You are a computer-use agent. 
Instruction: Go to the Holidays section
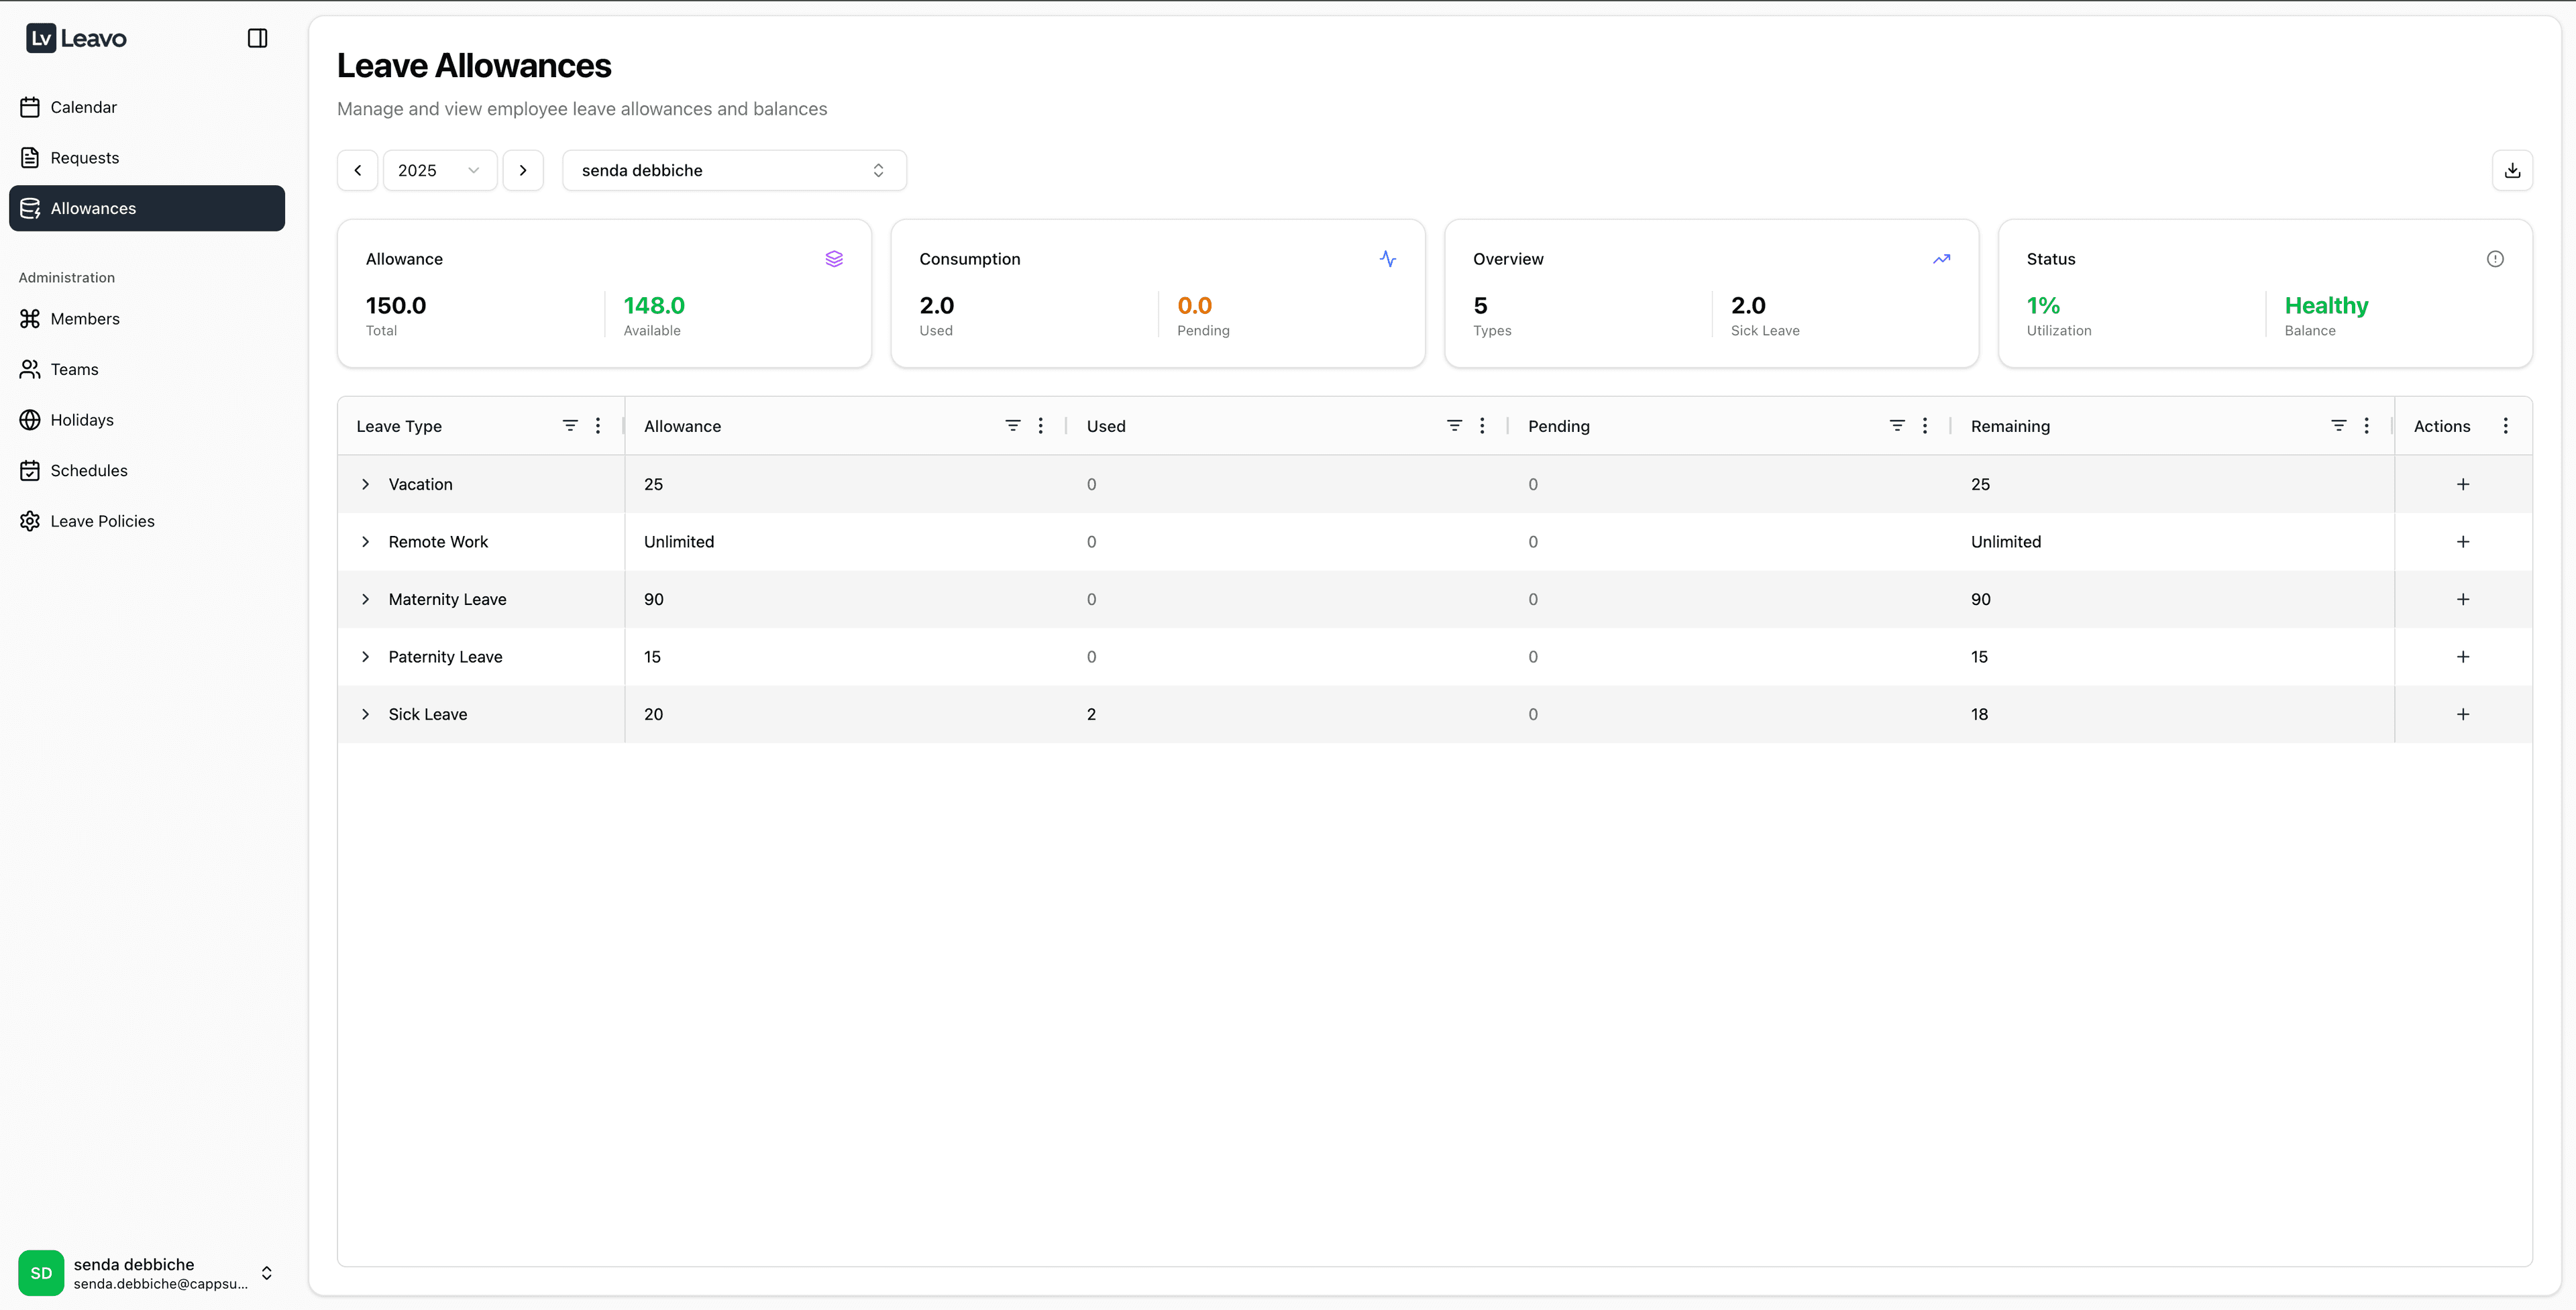coord(82,420)
